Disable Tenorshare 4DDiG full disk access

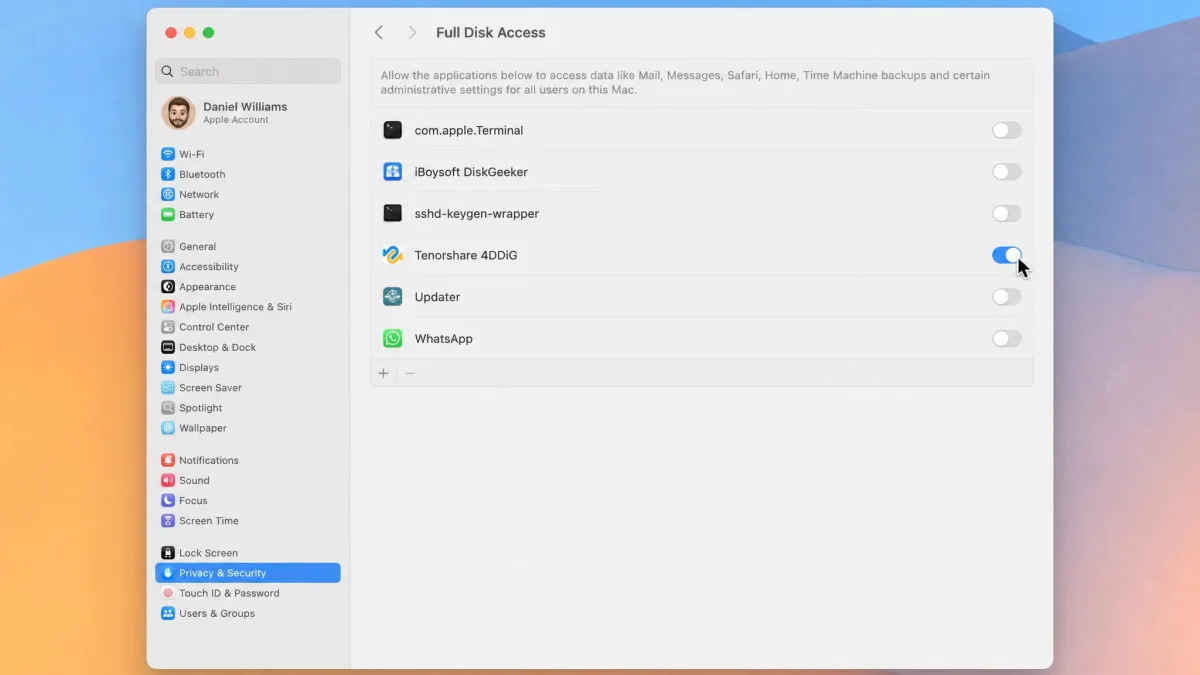tap(1007, 255)
